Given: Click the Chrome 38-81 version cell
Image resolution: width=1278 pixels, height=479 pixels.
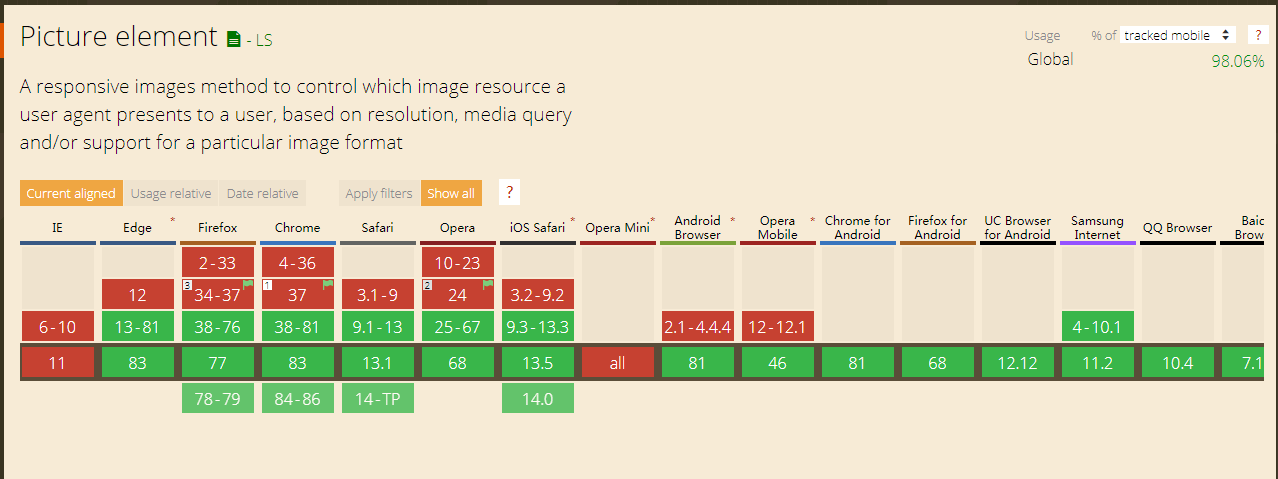Looking at the screenshot, I should pyautogui.click(x=297, y=326).
